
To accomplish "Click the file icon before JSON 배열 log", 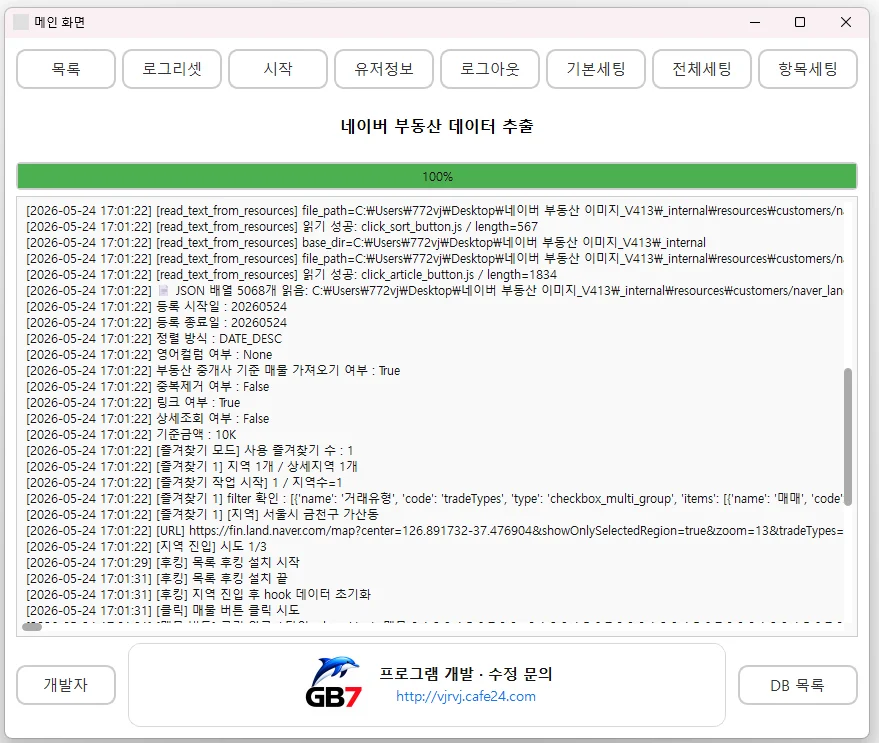I will (x=163, y=290).
